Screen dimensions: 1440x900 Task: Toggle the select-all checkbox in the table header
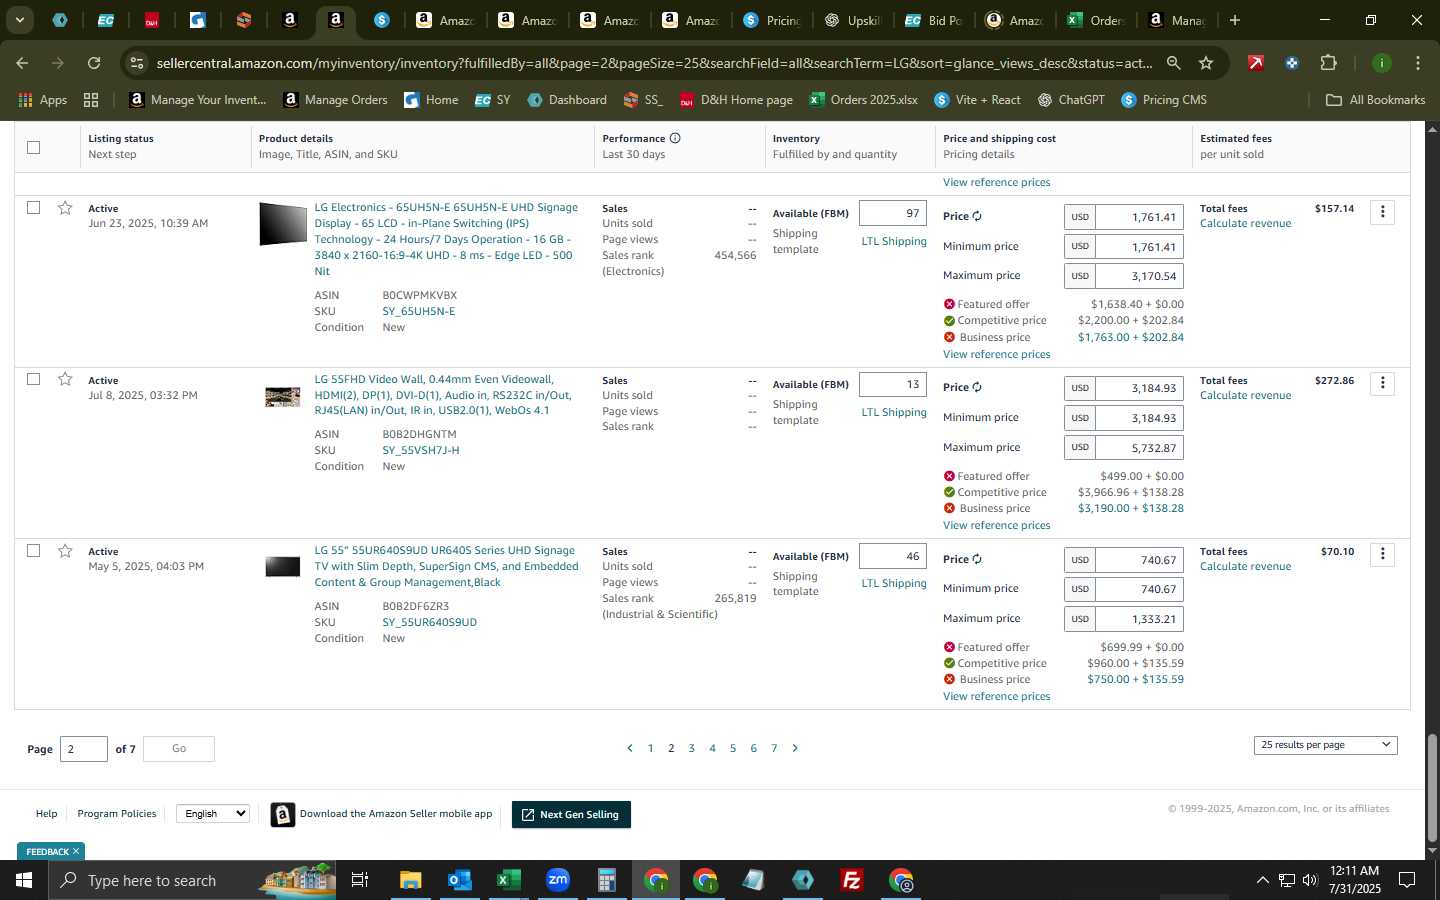click(33, 147)
